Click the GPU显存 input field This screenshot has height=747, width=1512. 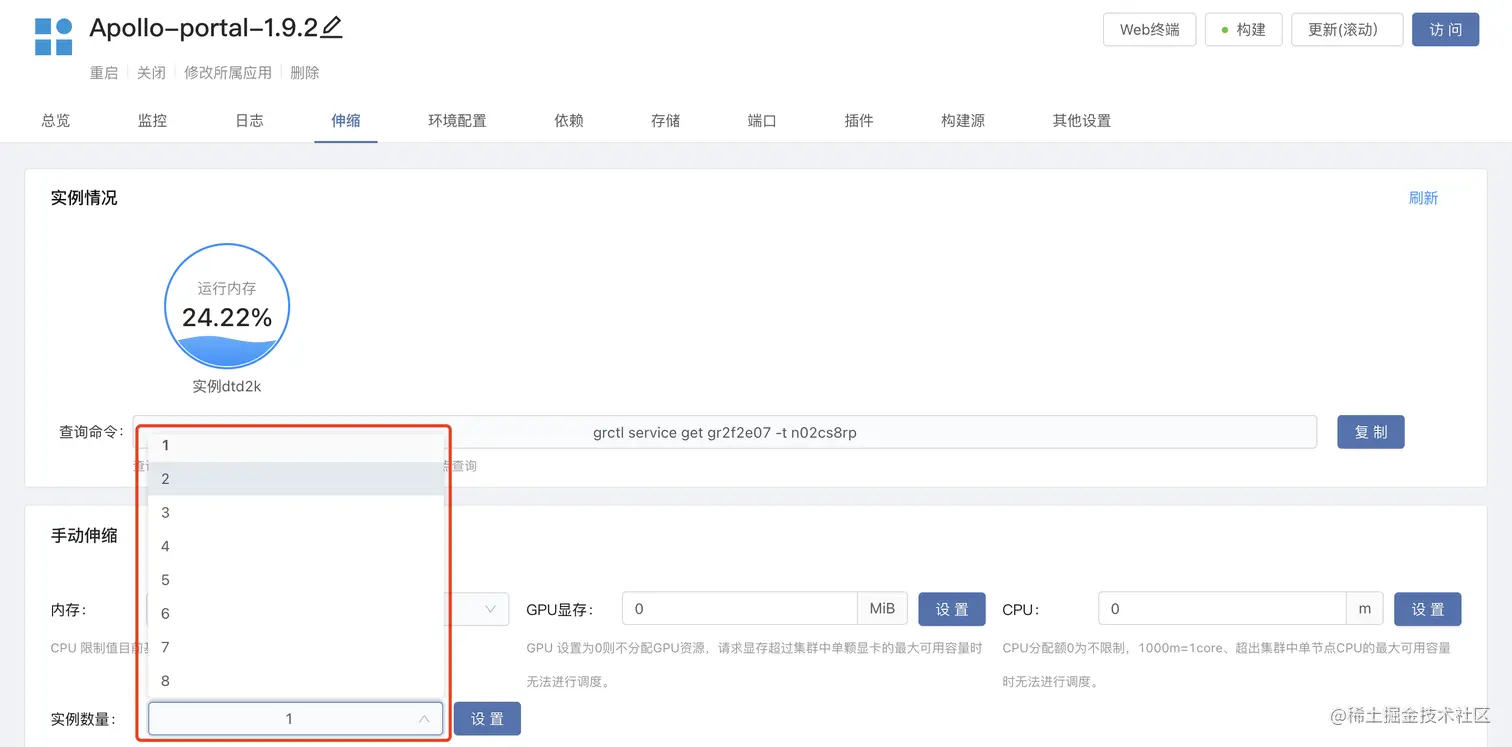pyautogui.click(x=740, y=609)
